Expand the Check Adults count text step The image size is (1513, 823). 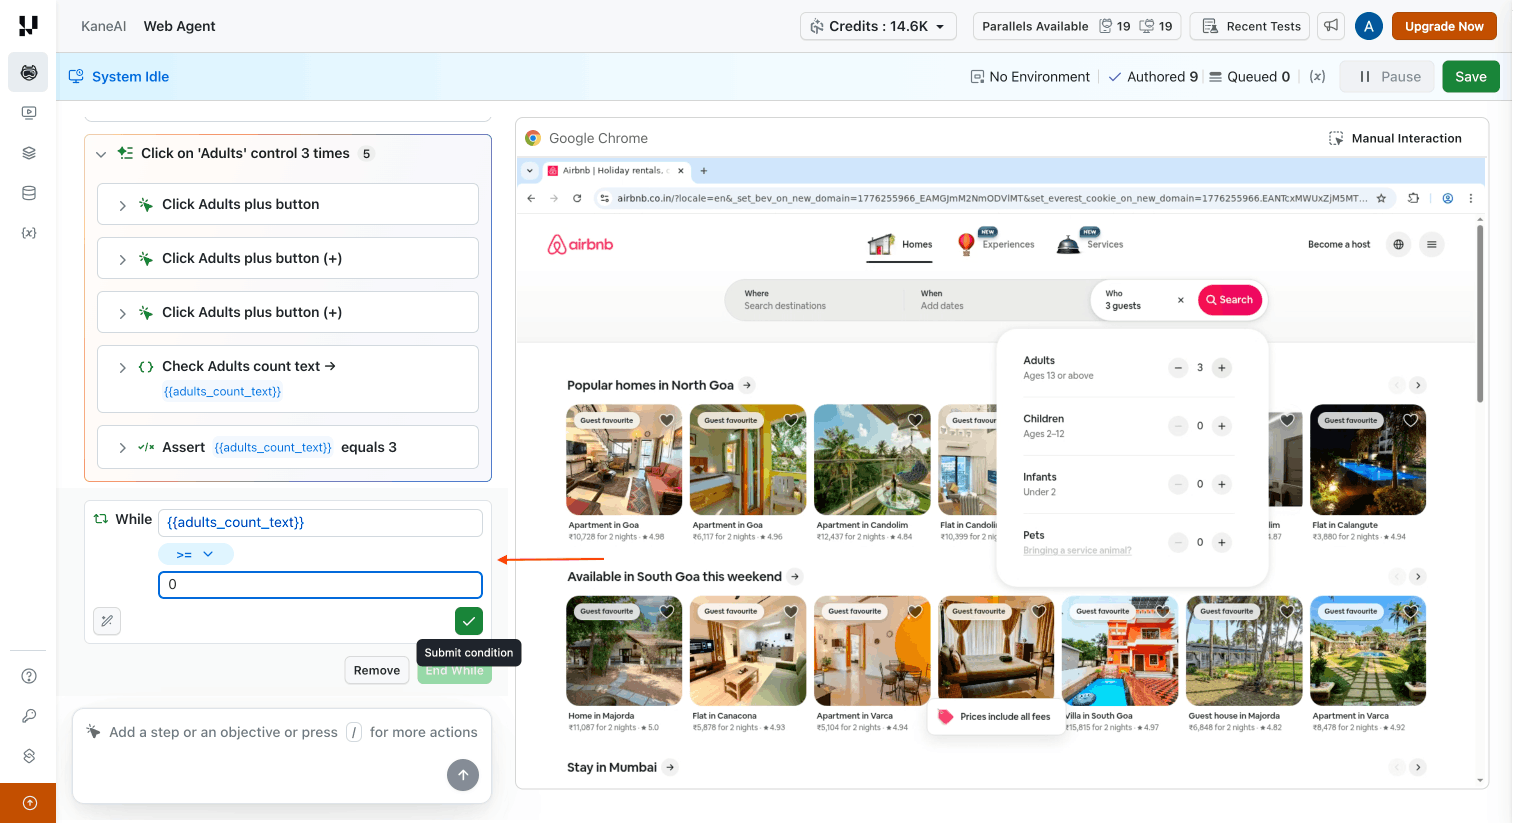coord(123,367)
